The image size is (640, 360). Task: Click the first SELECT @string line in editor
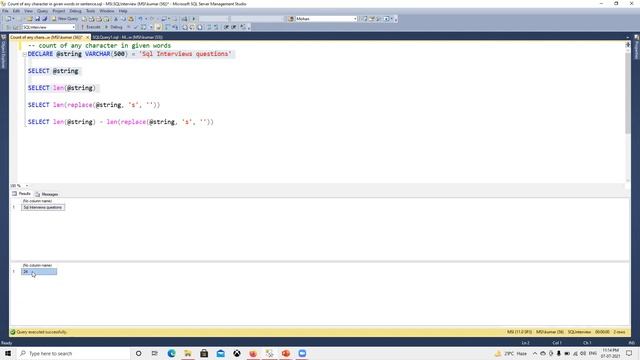click(53, 71)
